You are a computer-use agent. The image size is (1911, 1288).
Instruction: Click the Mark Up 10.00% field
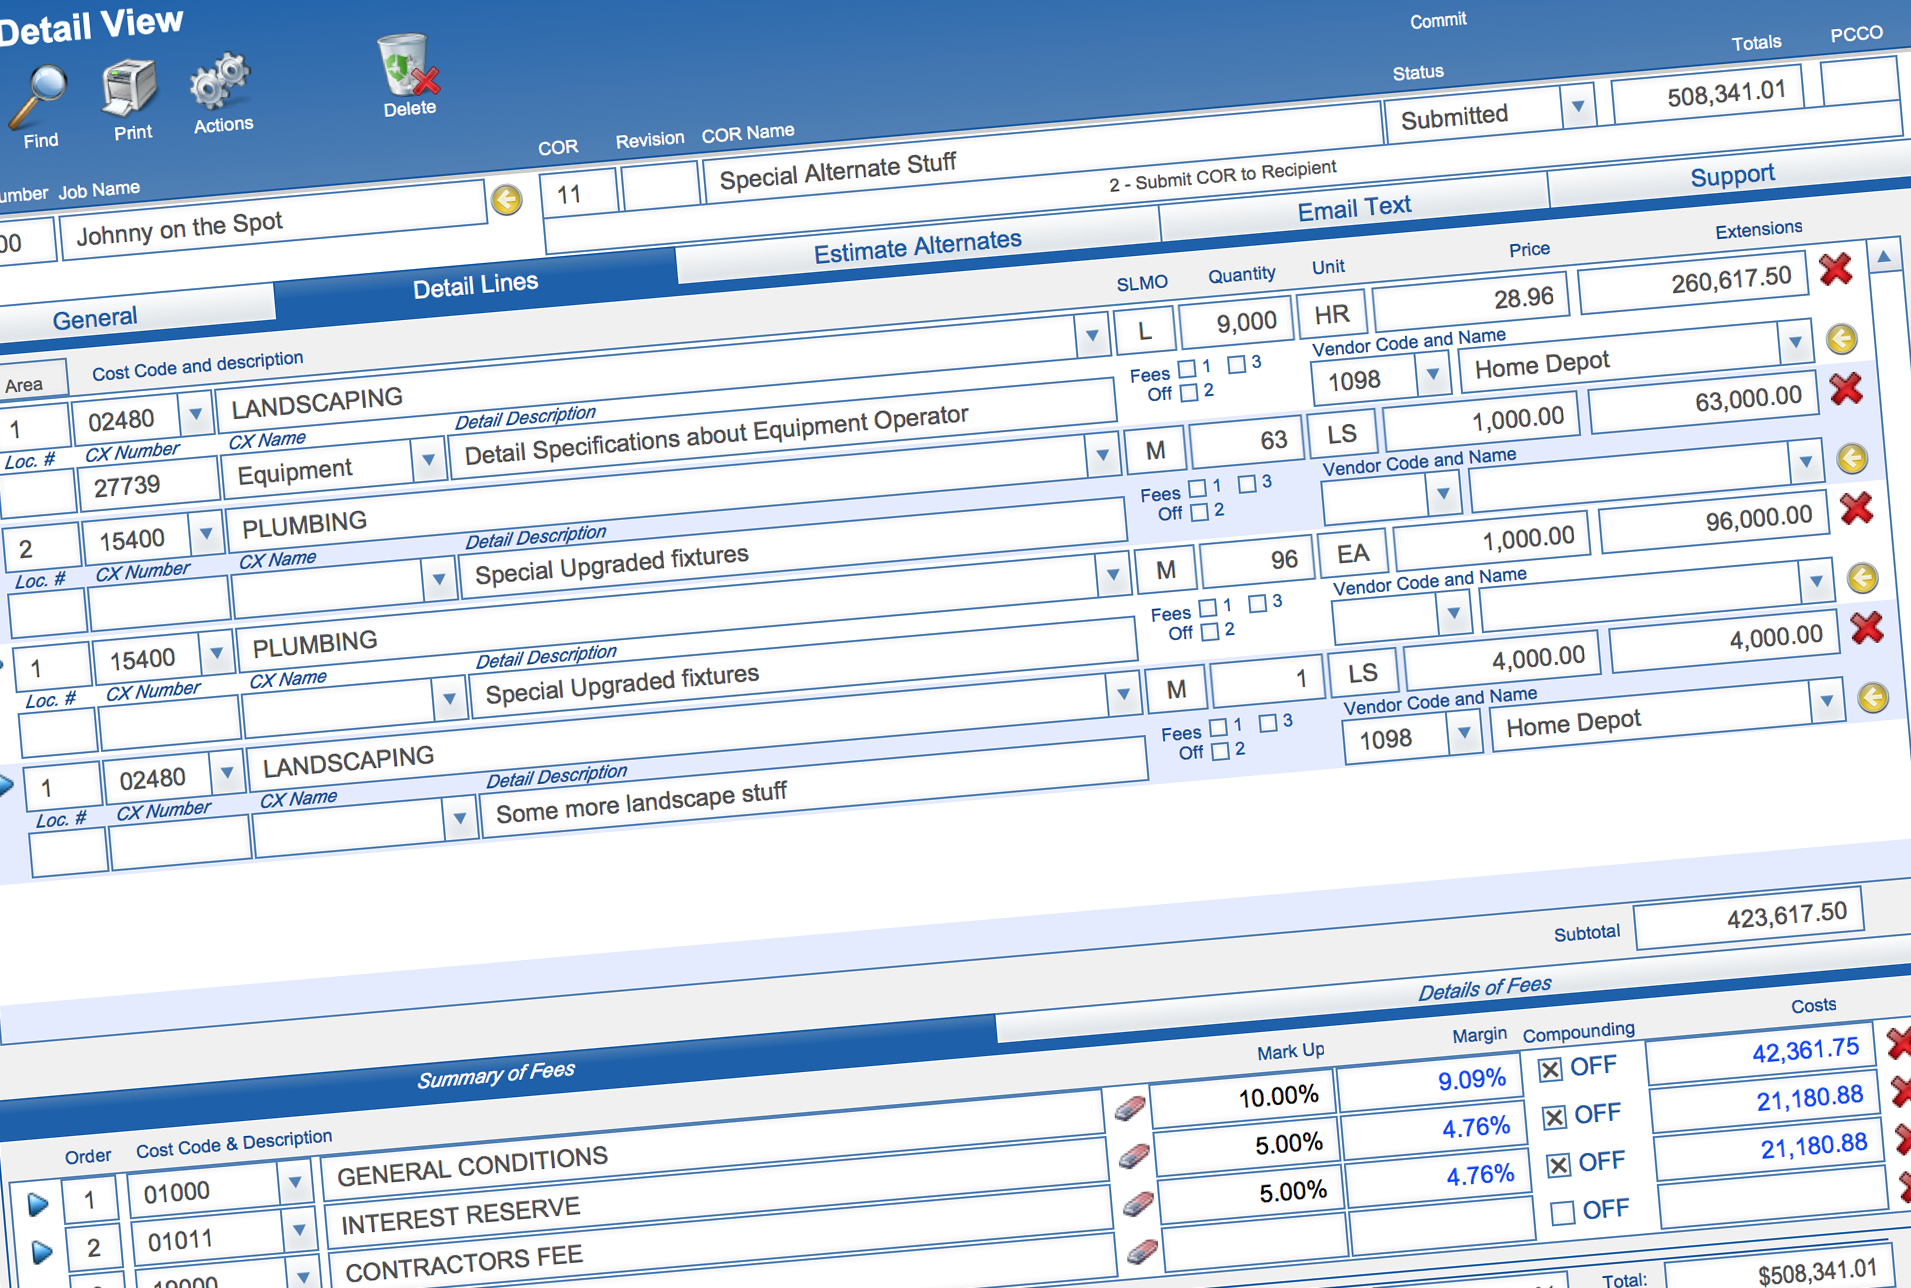click(1241, 1099)
